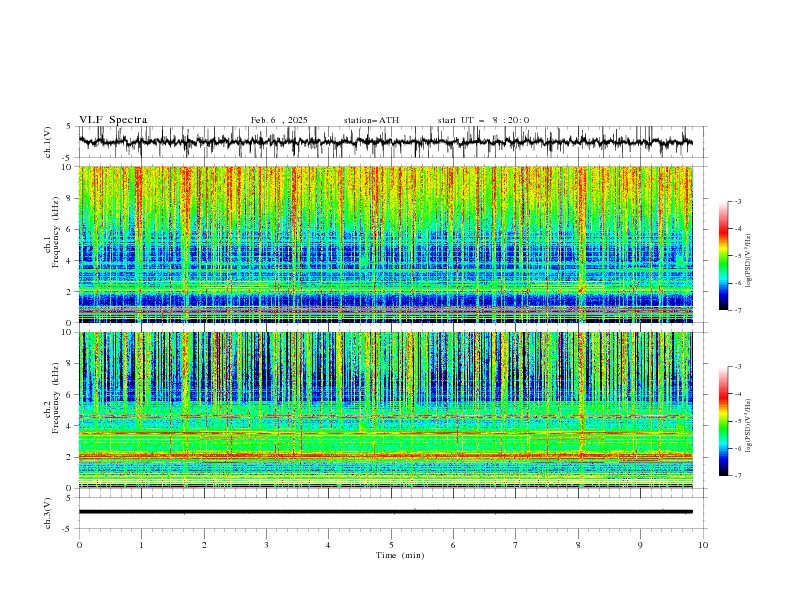
Task: Click the ch.2 spectrogram panel
Action: pos(386,410)
